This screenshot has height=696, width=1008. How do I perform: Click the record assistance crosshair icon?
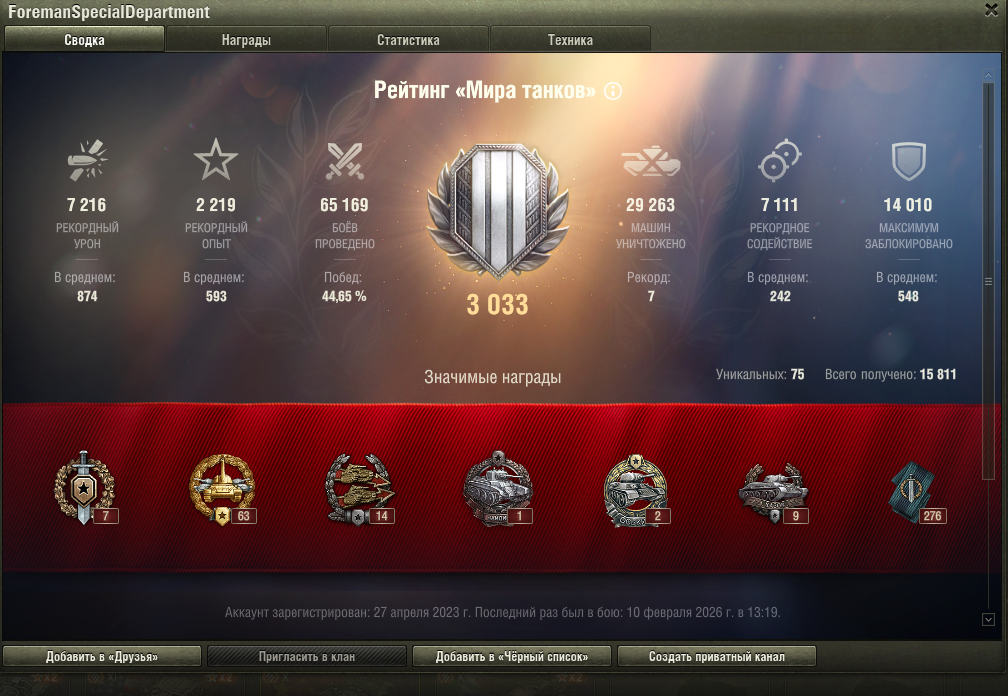[779, 160]
